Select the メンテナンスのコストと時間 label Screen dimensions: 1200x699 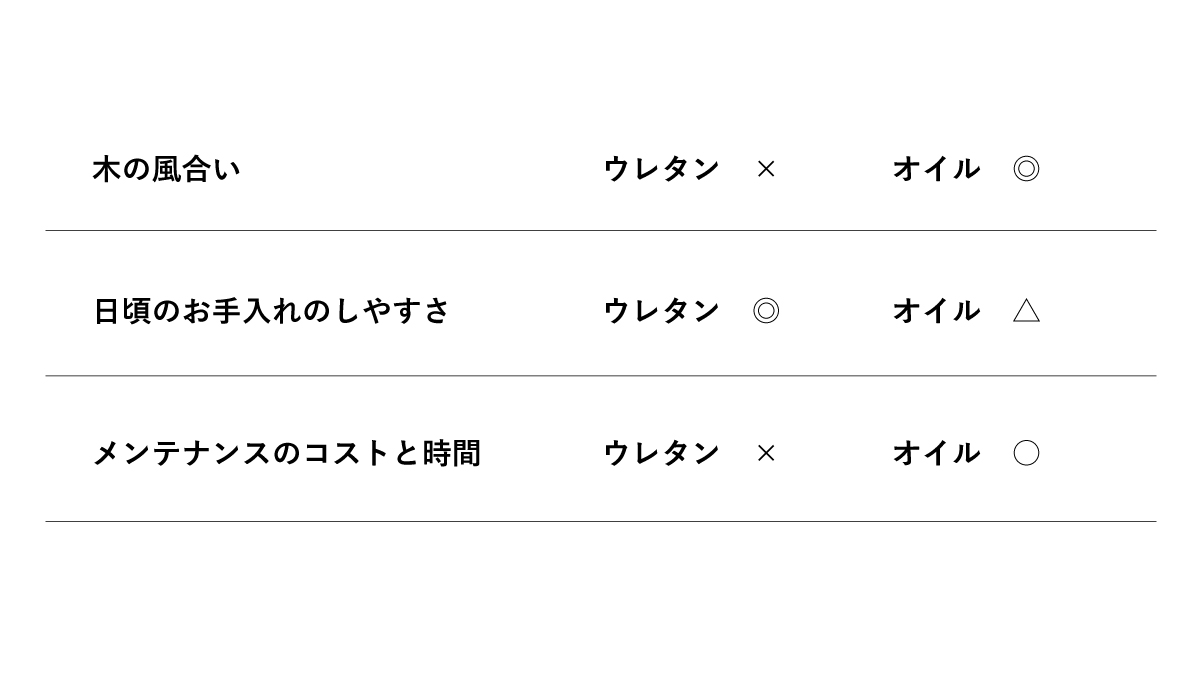[x=286, y=453]
